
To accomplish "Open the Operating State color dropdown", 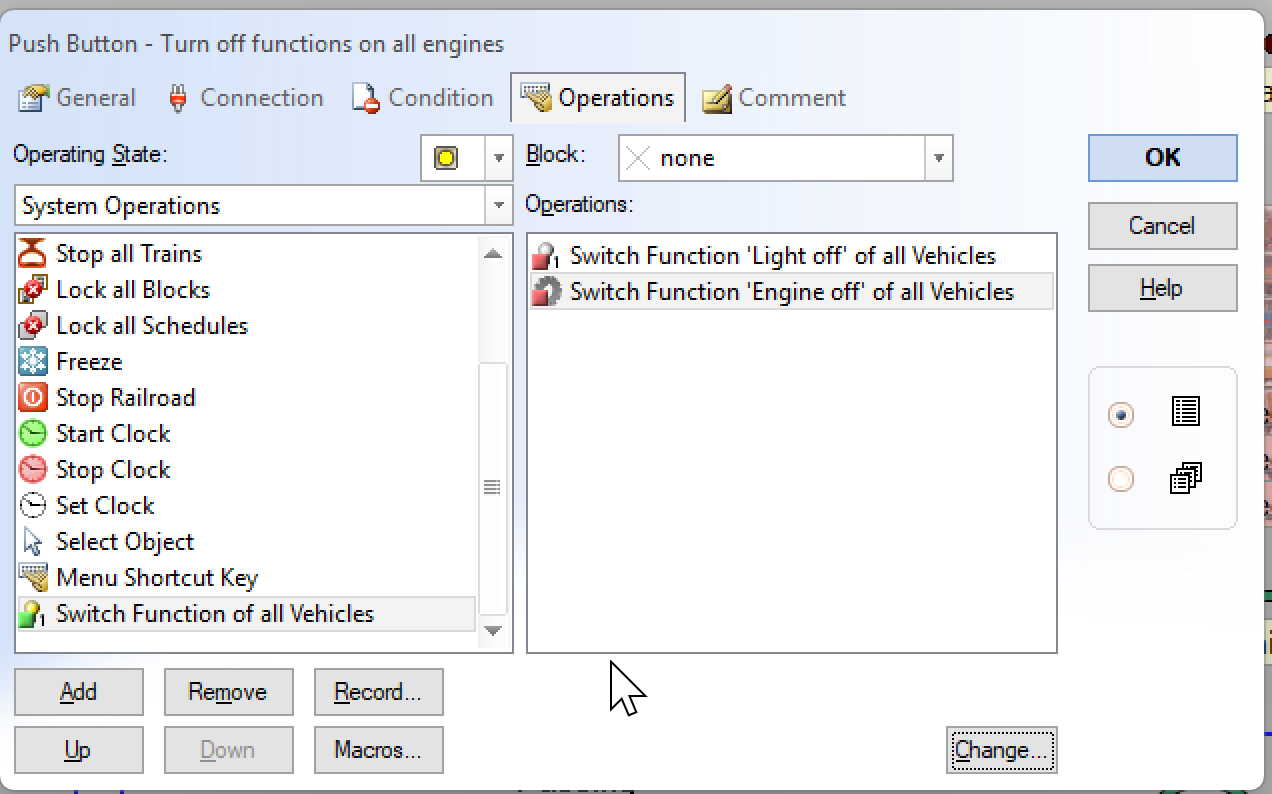I will coord(498,158).
